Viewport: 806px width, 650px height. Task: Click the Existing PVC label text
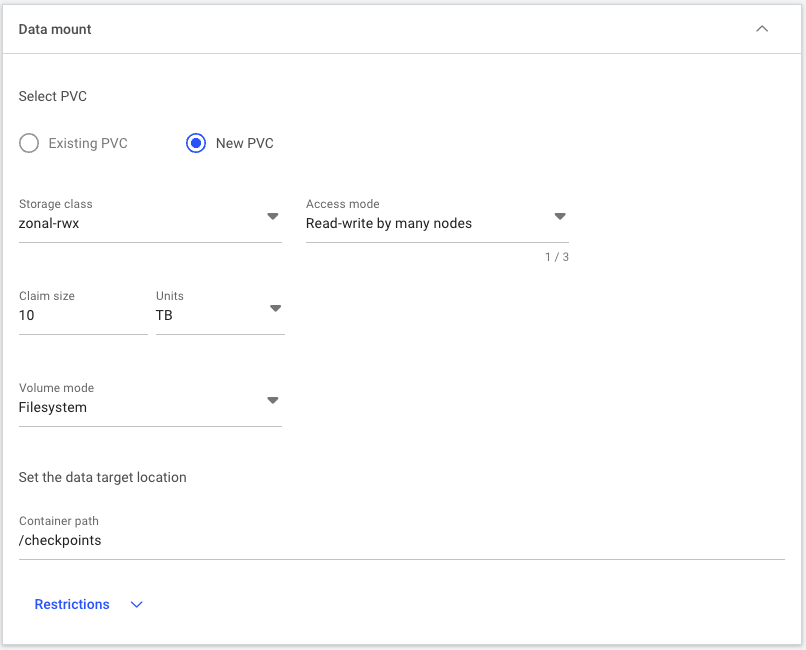pyautogui.click(x=88, y=143)
